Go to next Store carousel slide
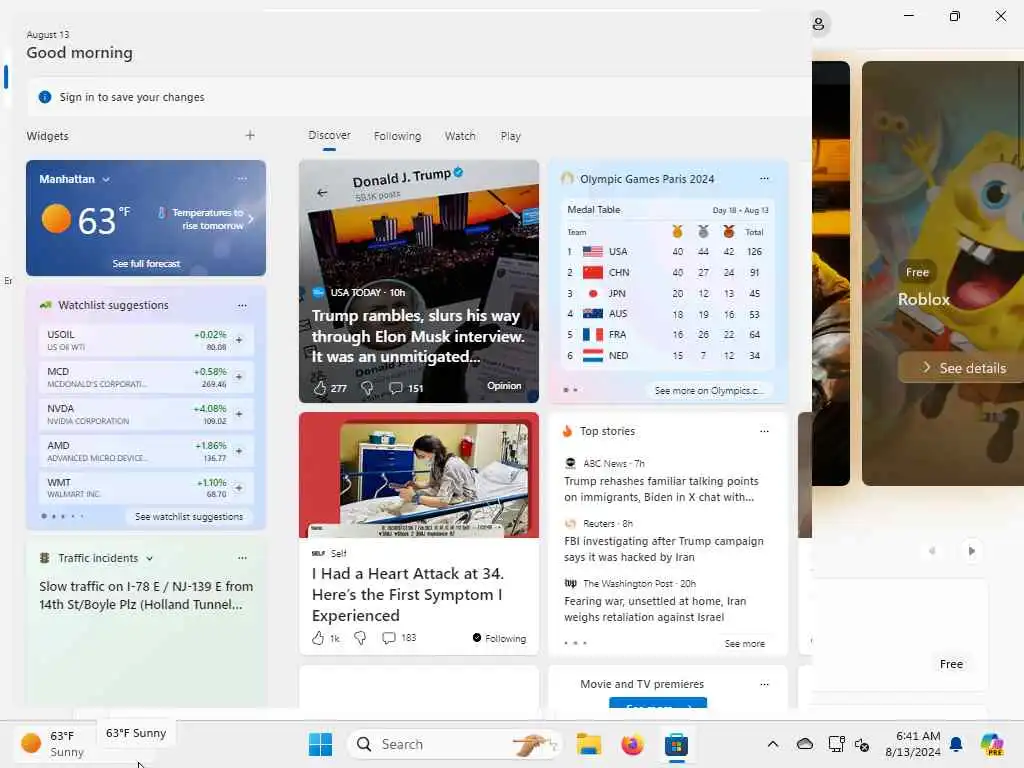 (971, 551)
